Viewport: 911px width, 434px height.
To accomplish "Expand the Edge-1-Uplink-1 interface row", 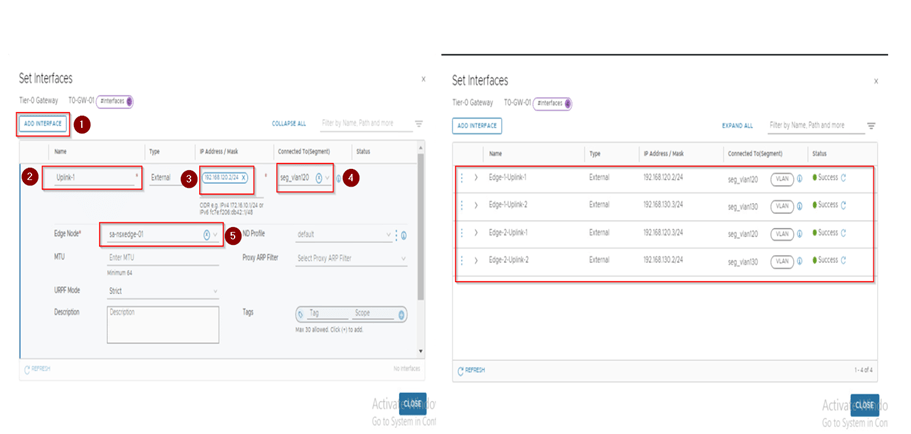I will 476,177.
